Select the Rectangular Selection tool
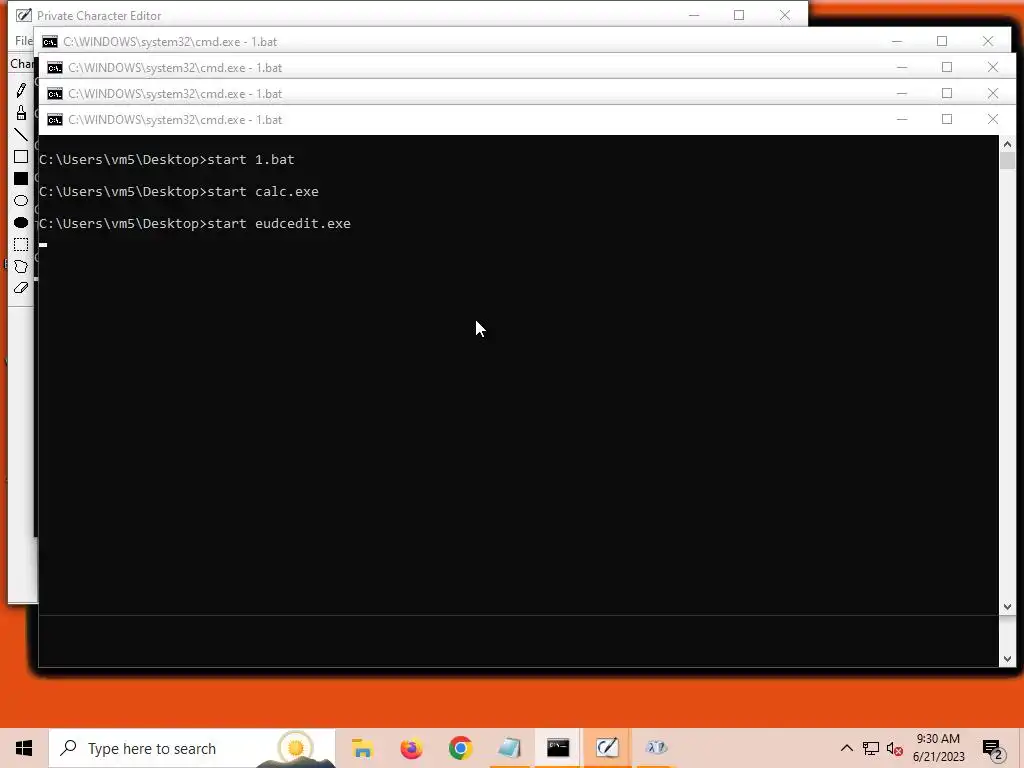The image size is (1024, 768). pos(21,244)
